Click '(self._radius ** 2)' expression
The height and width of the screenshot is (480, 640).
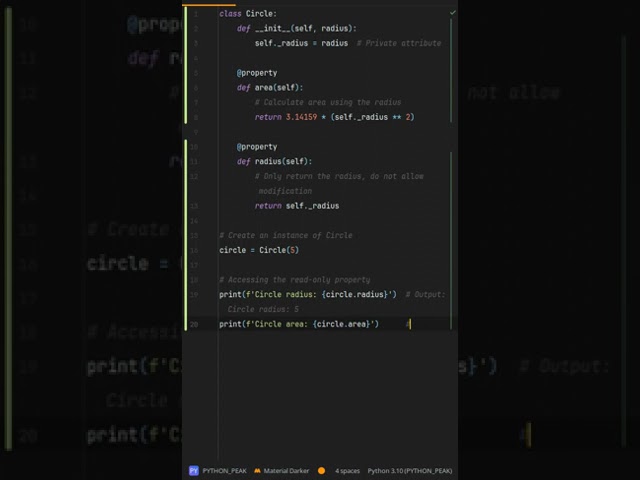[372, 117]
